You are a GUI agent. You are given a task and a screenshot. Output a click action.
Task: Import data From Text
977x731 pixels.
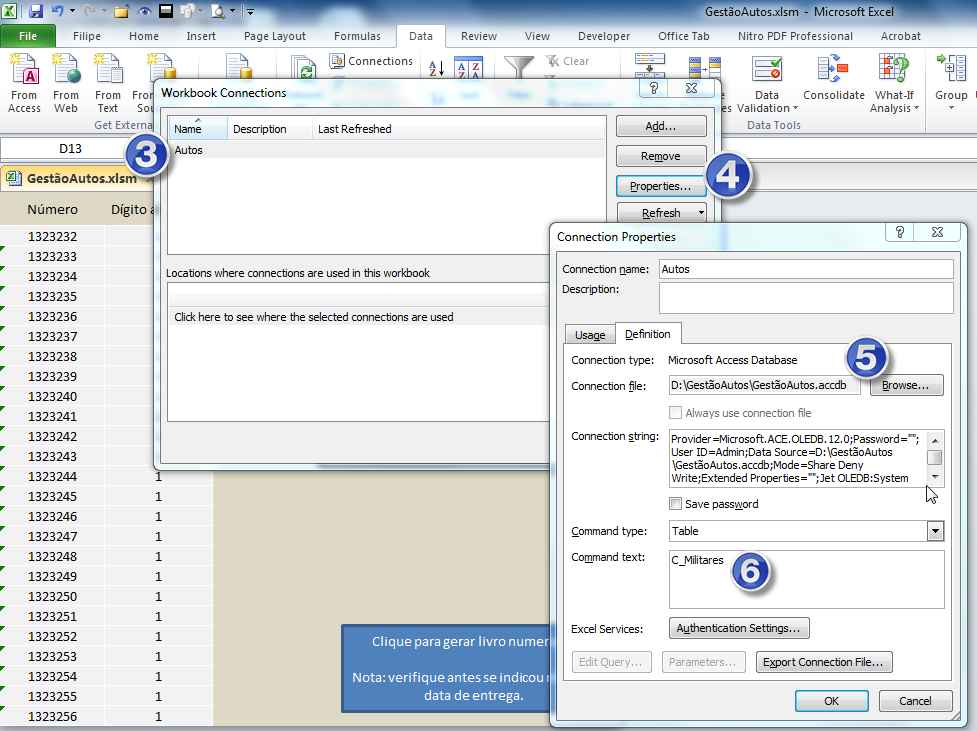tap(108, 84)
